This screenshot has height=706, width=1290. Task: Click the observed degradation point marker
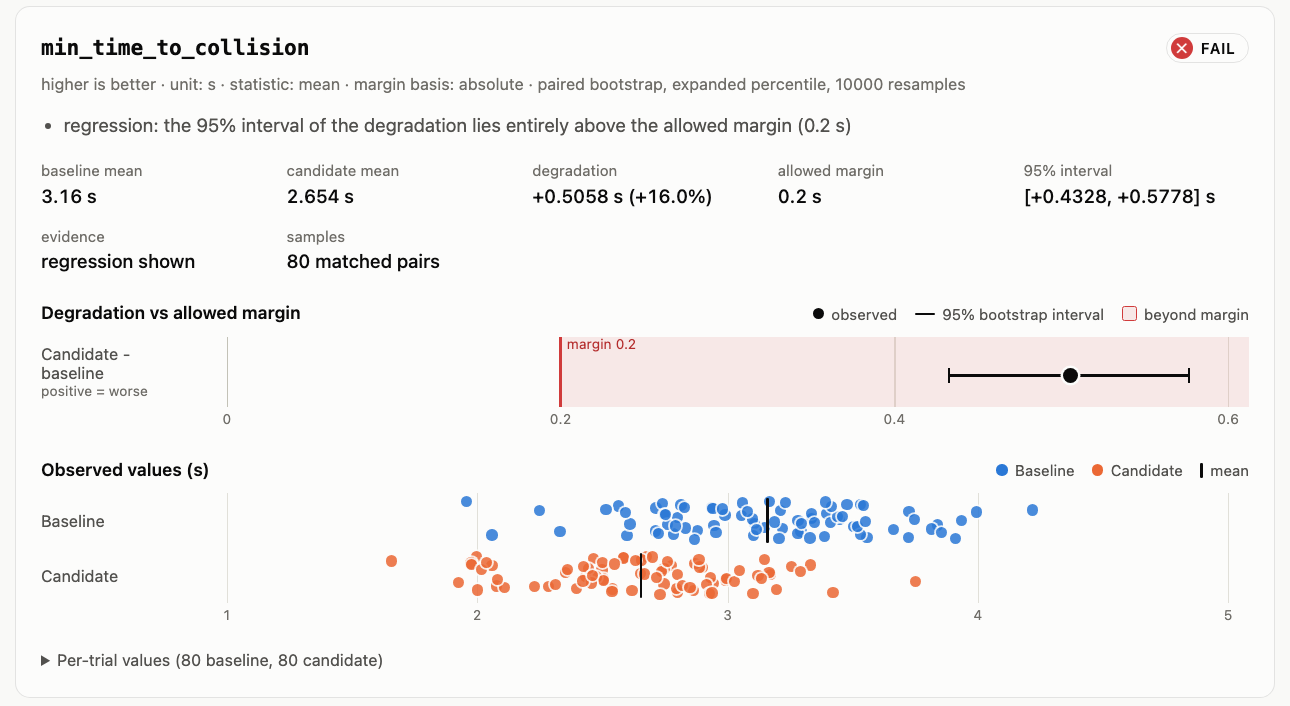click(x=1071, y=375)
